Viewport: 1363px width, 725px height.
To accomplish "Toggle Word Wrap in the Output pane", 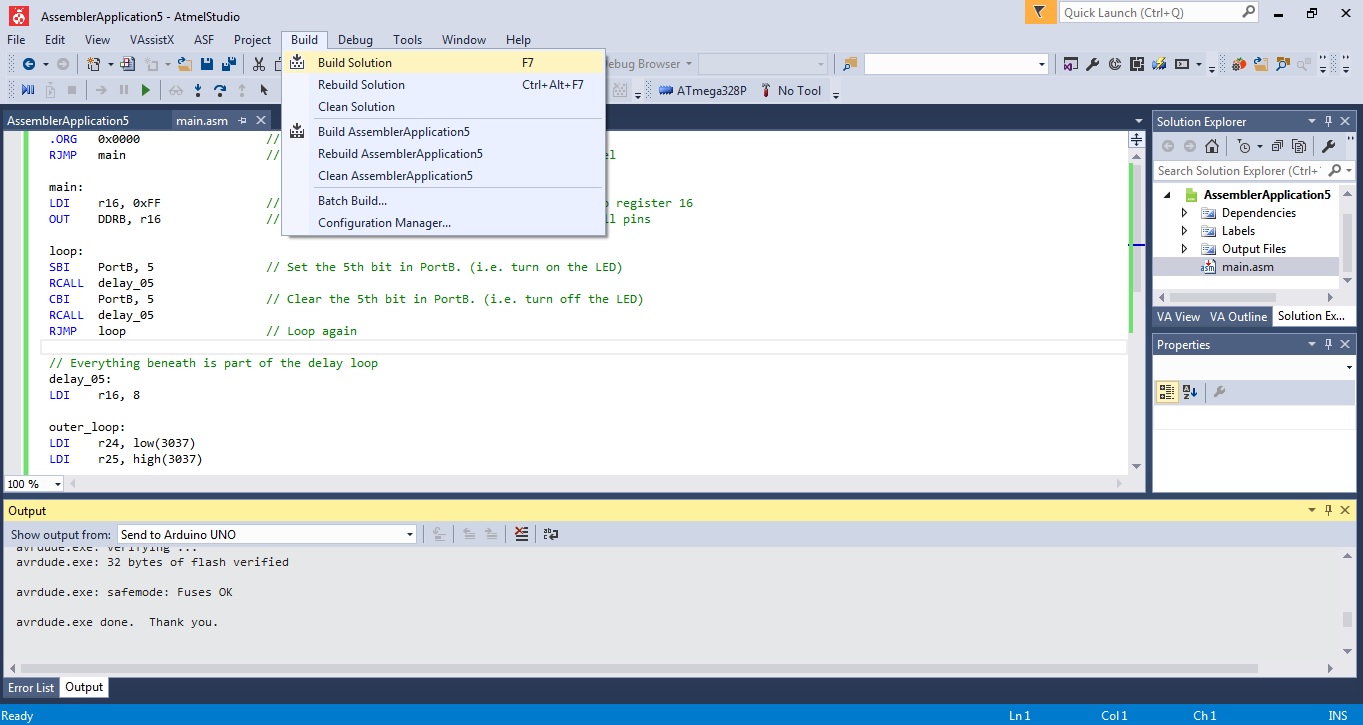I will point(551,533).
